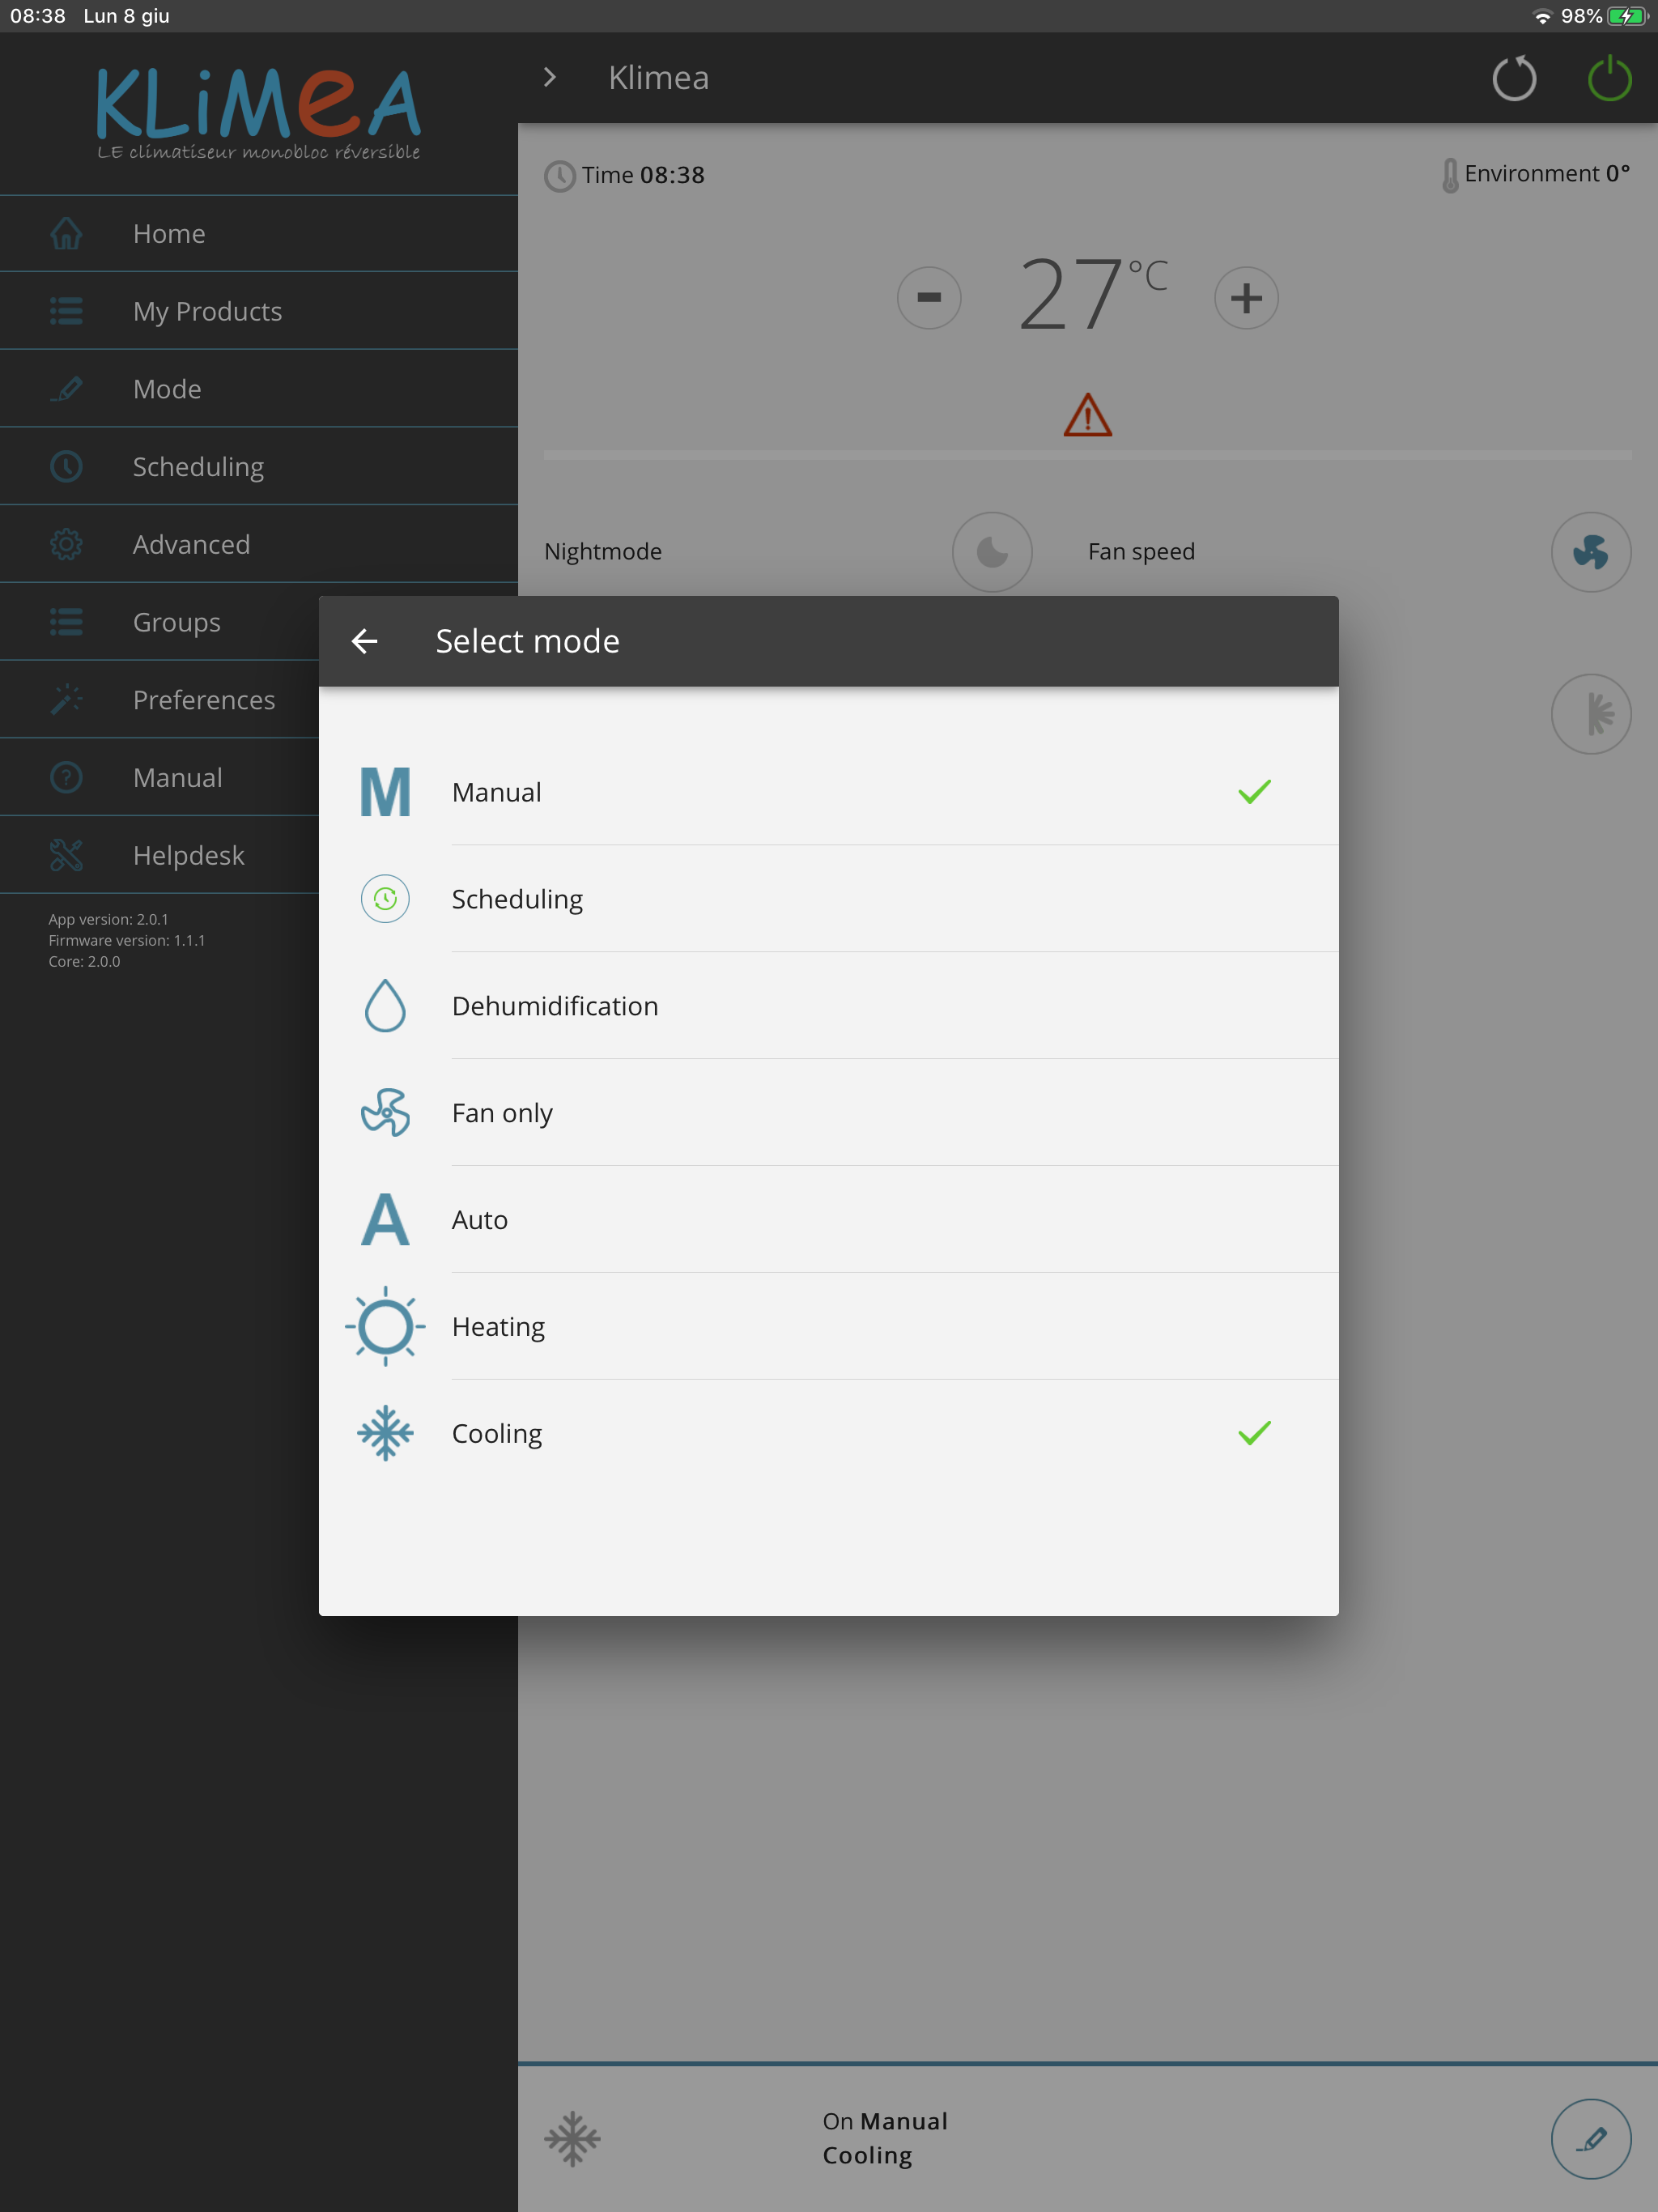Viewport: 1658px width, 2212px height.
Task: Tap the red warning triangle icon
Action: pyautogui.click(x=1087, y=415)
